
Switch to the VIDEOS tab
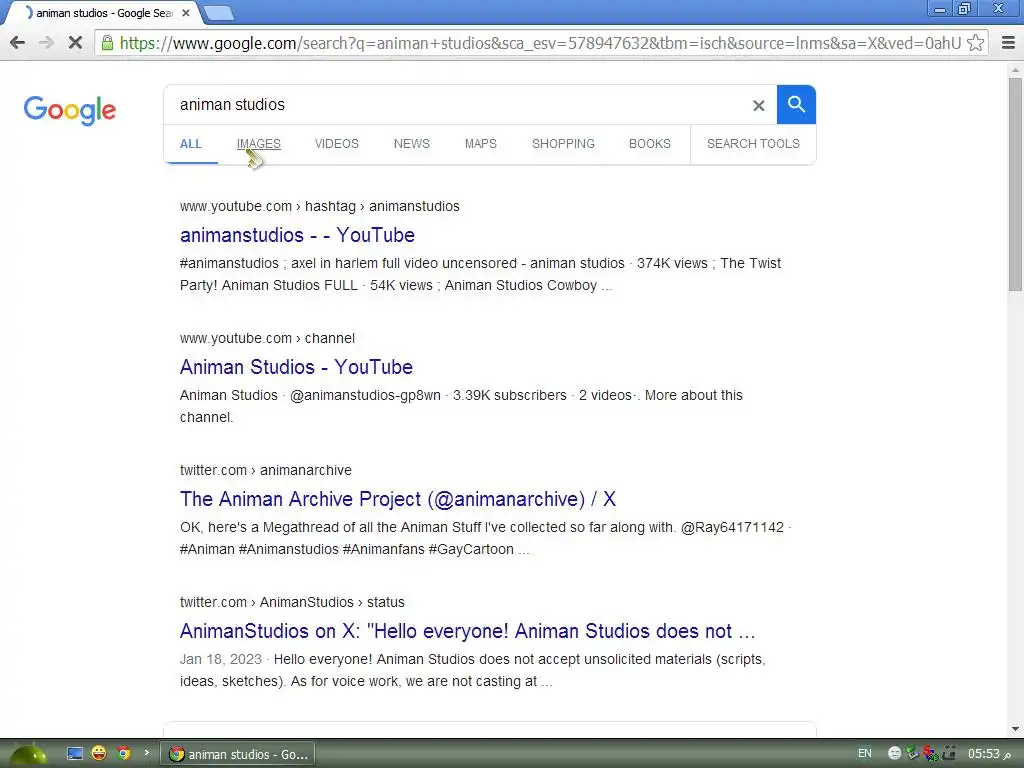point(336,144)
